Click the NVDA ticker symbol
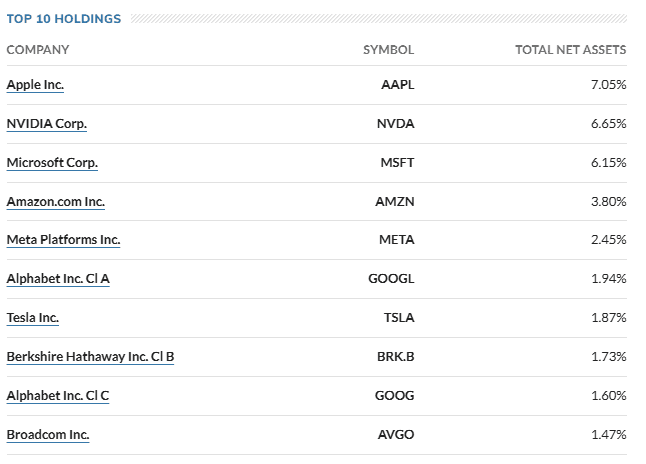This screenshot has width=646, height=464. tap(396, 124)
